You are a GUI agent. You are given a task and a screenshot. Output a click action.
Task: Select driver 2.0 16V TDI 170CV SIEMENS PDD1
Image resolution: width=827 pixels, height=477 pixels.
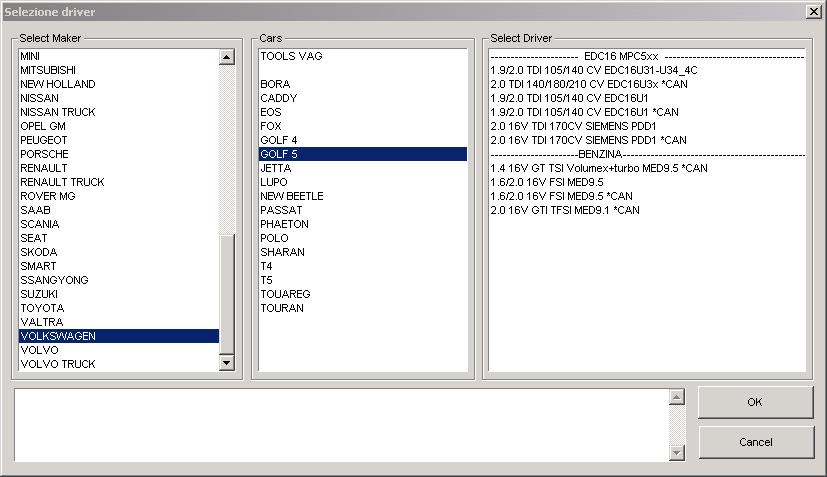click(647, 126)
